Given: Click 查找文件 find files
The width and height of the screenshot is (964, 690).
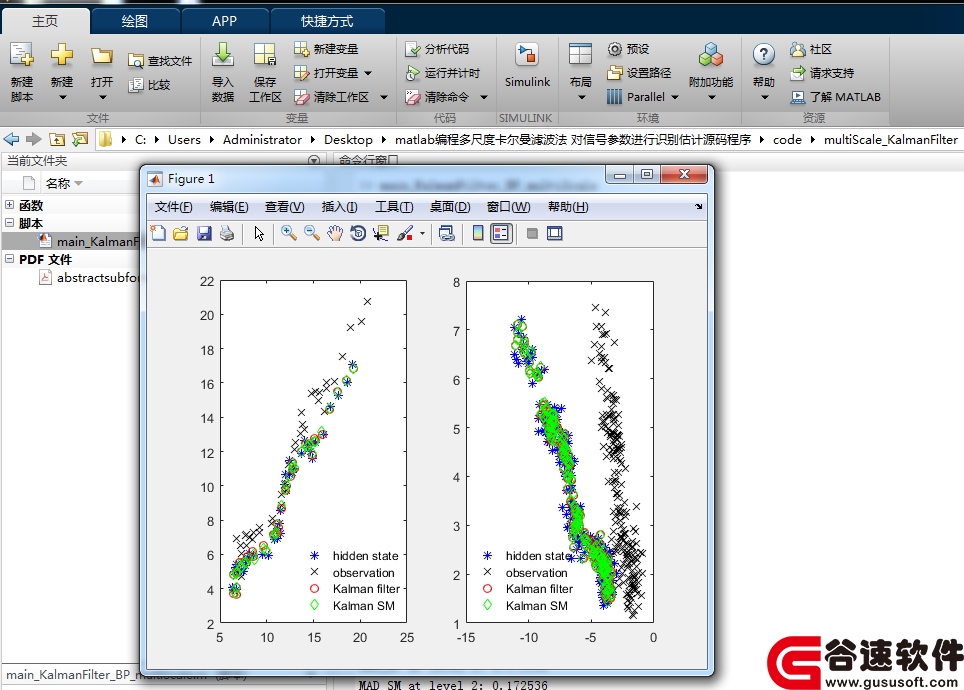Looking at the screenshot, I should [x=160, y=61].
